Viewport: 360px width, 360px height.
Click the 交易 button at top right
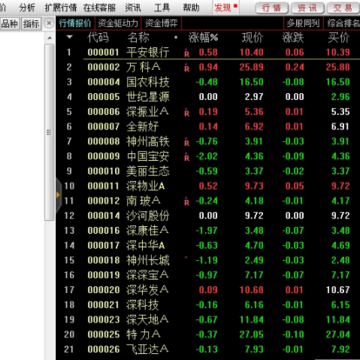click(343, 8)
